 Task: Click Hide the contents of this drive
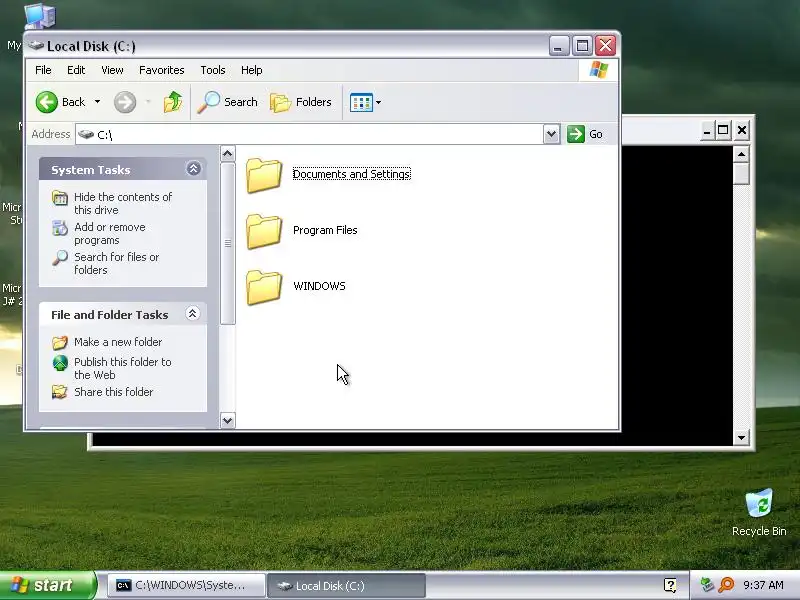pyautogui.click(x=123, y=204)
